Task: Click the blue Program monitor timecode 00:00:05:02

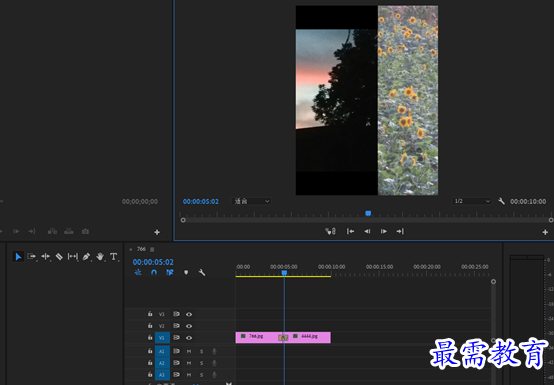Action: click(x=201, y=201)
